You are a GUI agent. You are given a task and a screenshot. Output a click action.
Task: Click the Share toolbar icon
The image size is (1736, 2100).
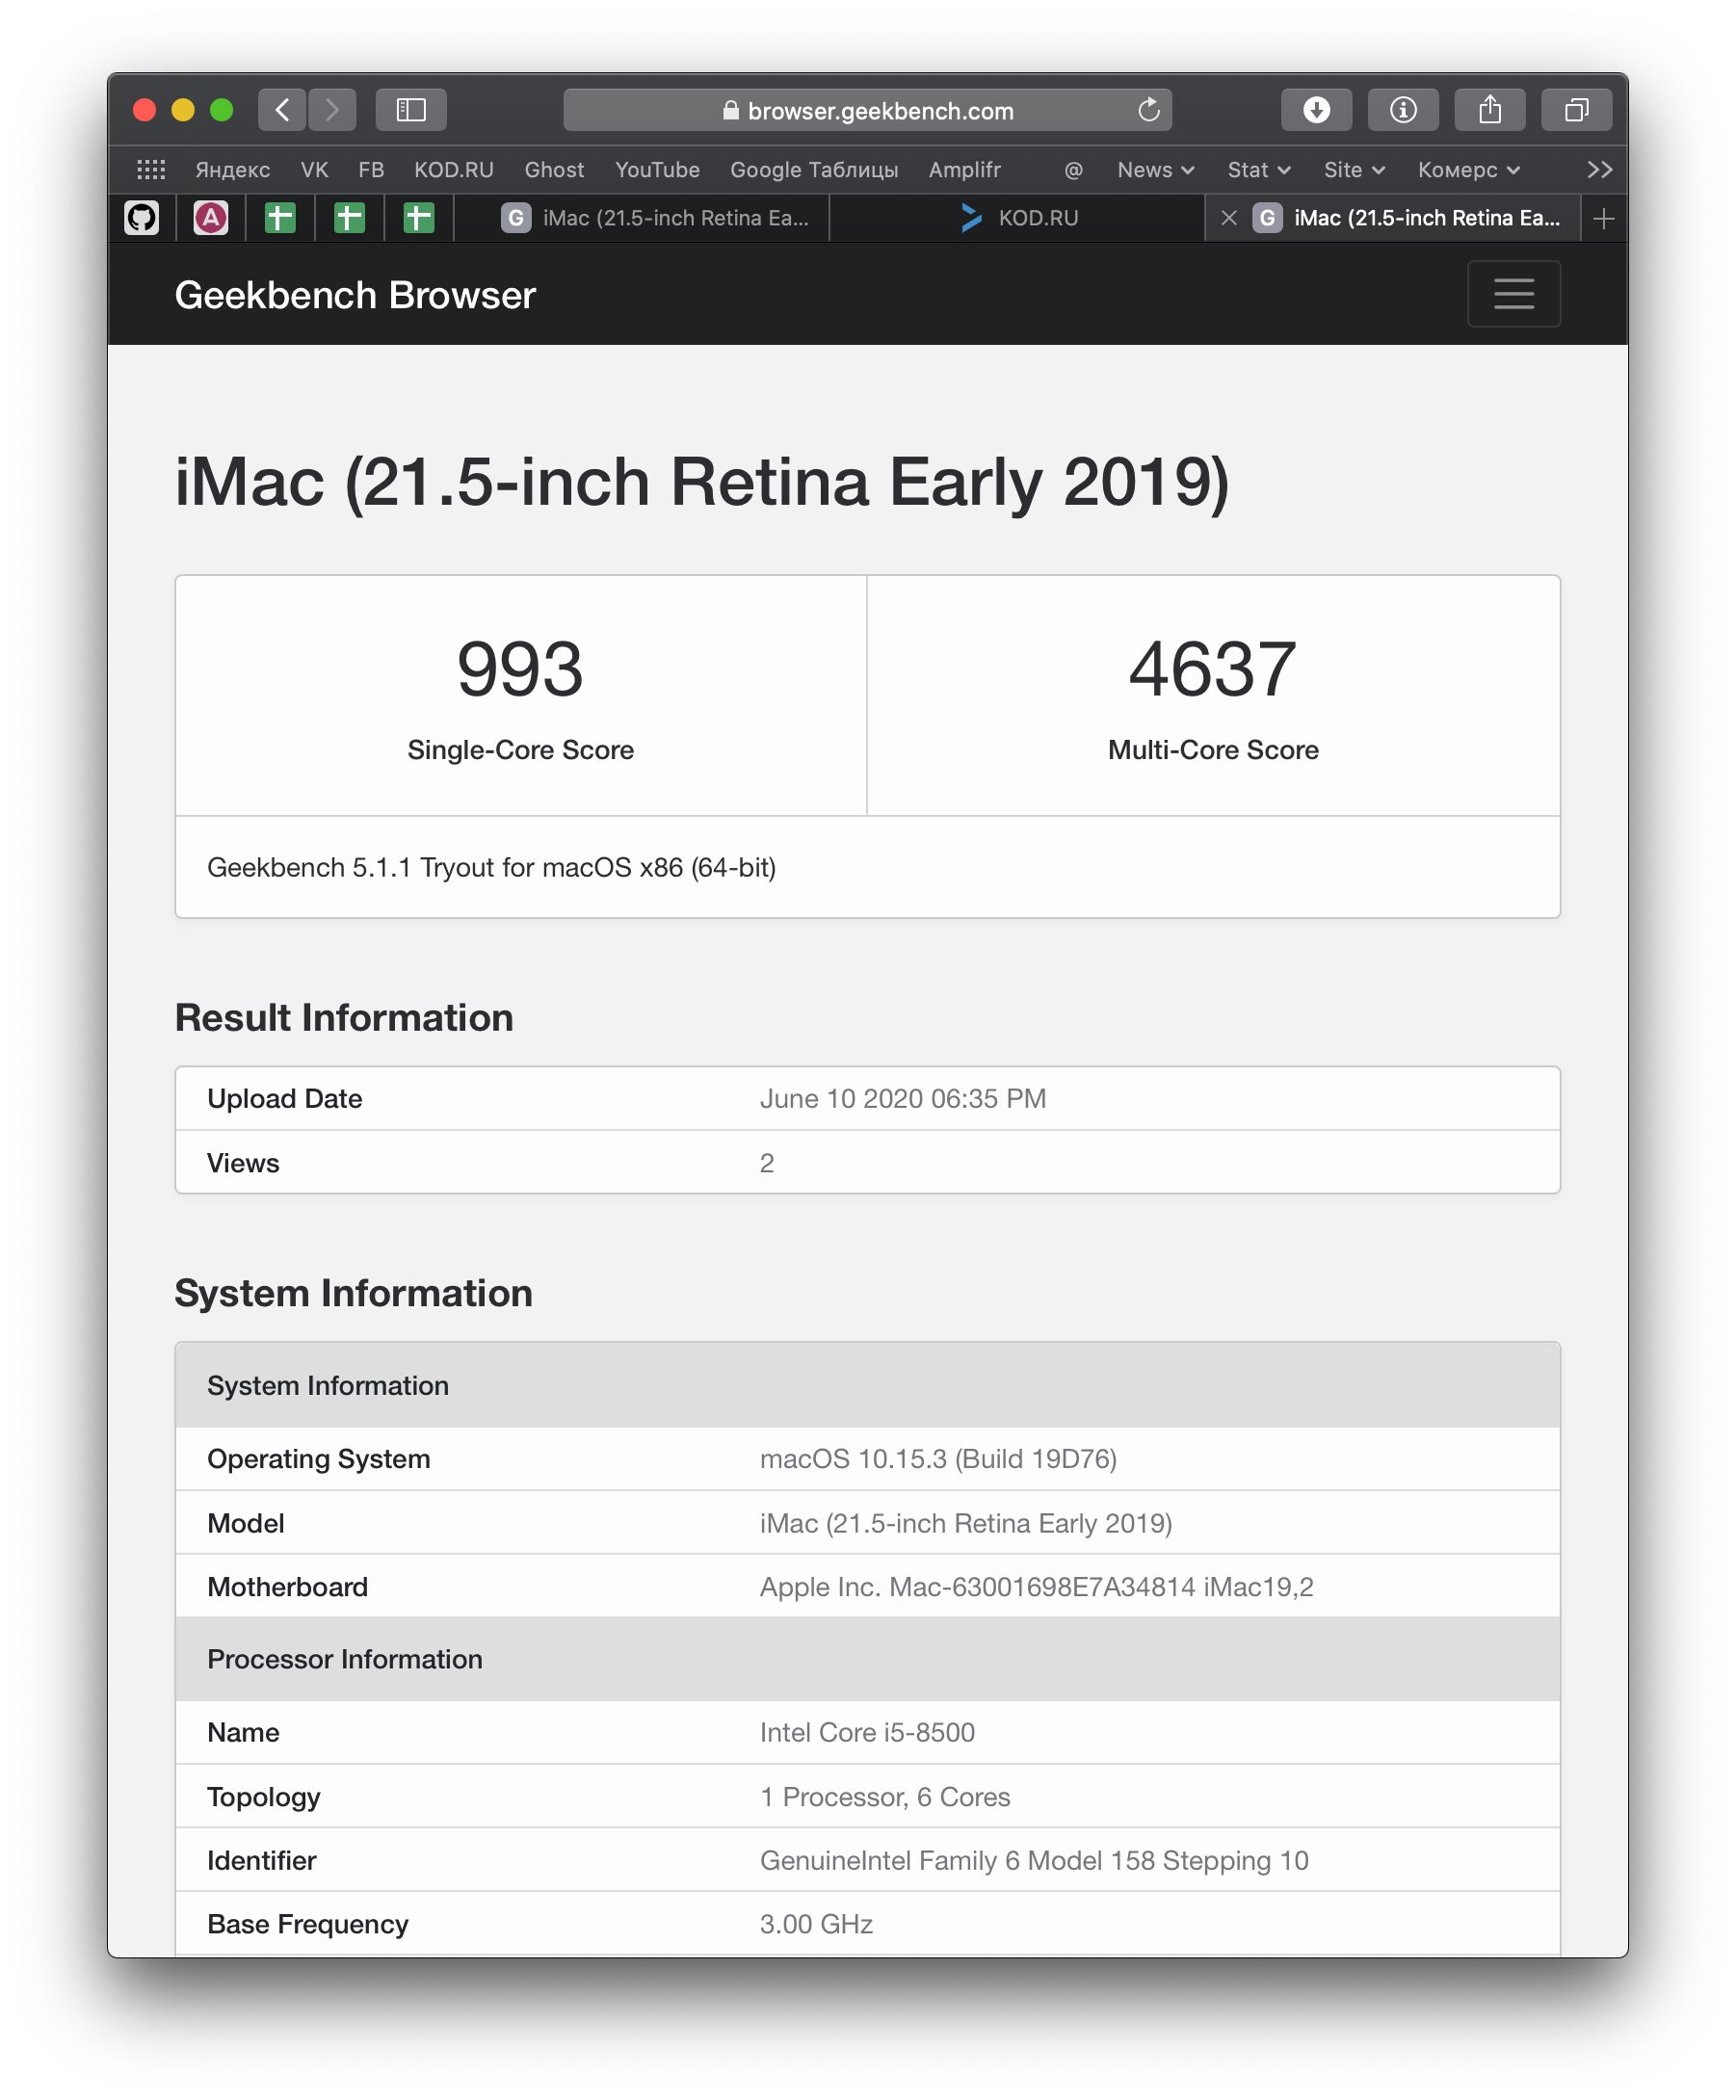pyautogui.click(x=1489, y=110)
